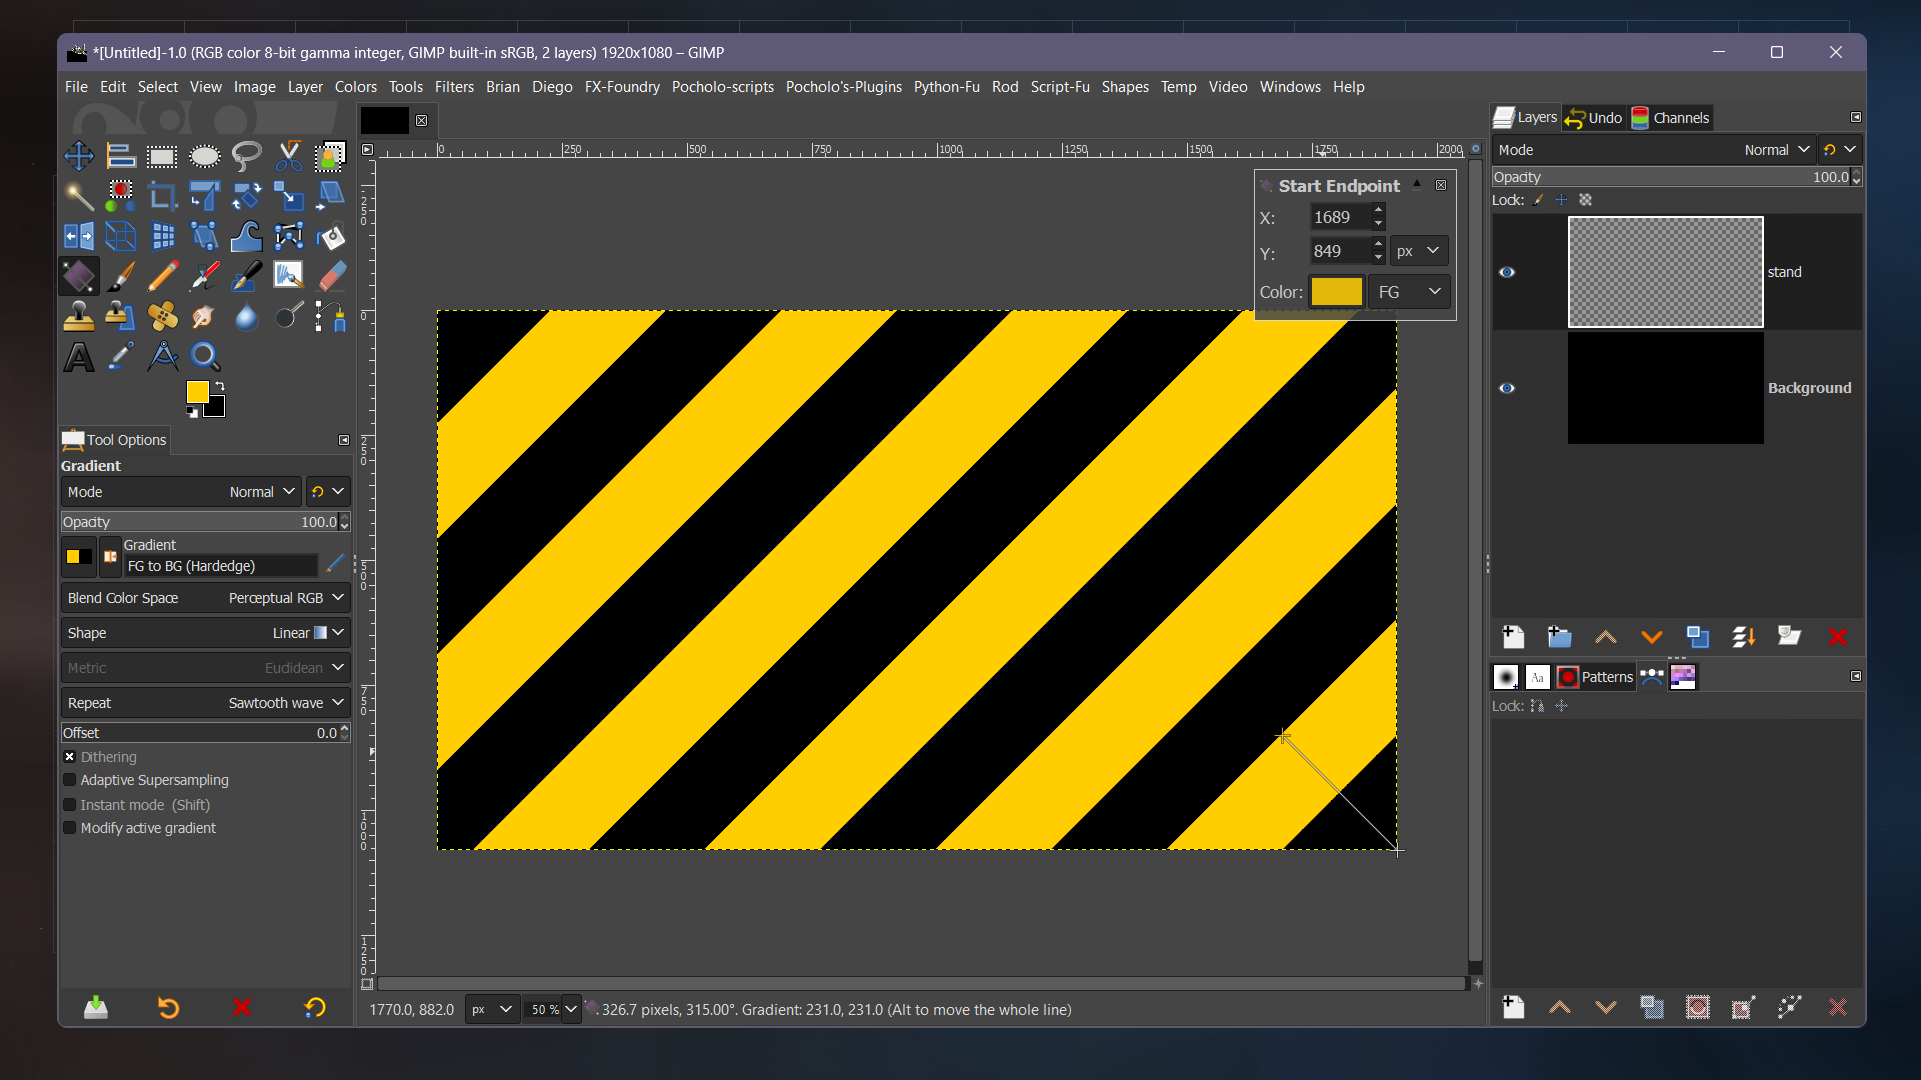Screen dimensions: 1921x1080
Task: Toggle the layer lock alpha channel
Action: click(x=1585, y=200)
